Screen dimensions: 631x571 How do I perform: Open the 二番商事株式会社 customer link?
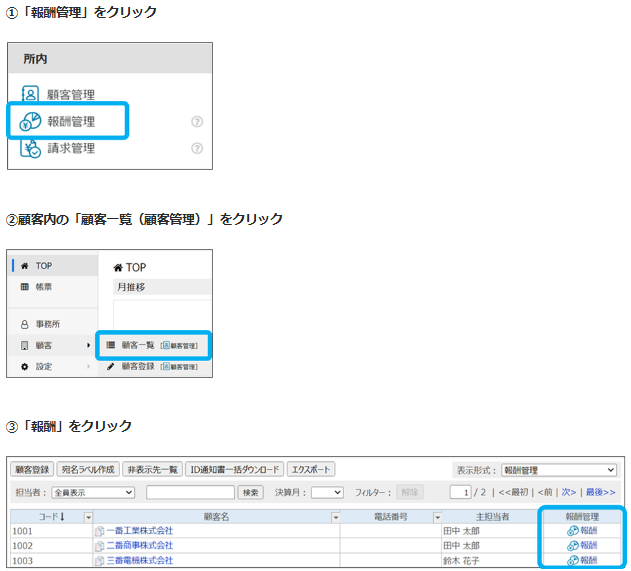[x=139, y=545]
